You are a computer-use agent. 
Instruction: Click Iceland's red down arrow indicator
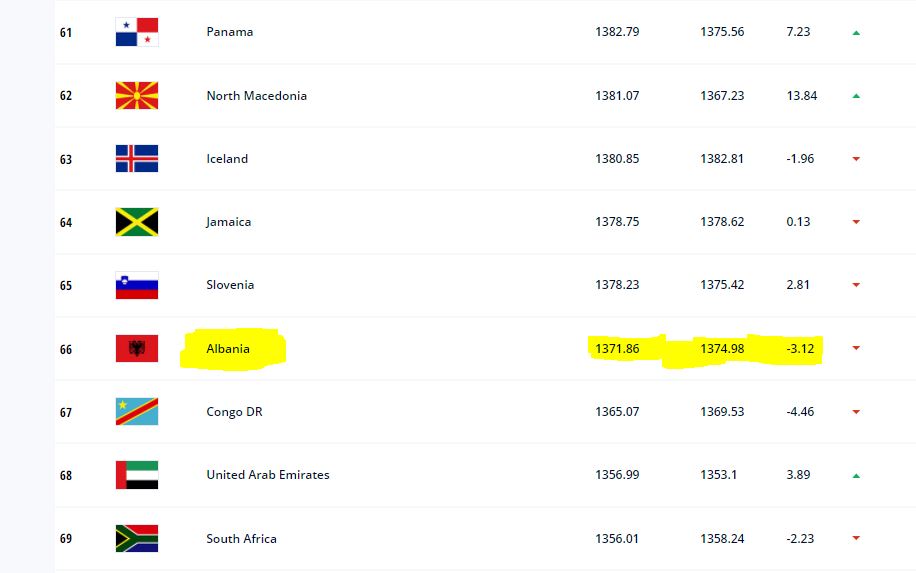856,159
